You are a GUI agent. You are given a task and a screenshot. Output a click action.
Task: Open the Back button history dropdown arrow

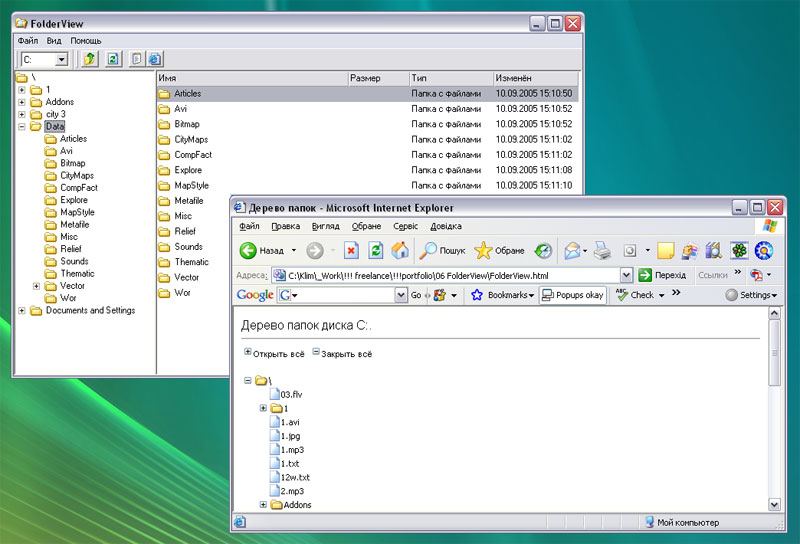click(294, 251)
